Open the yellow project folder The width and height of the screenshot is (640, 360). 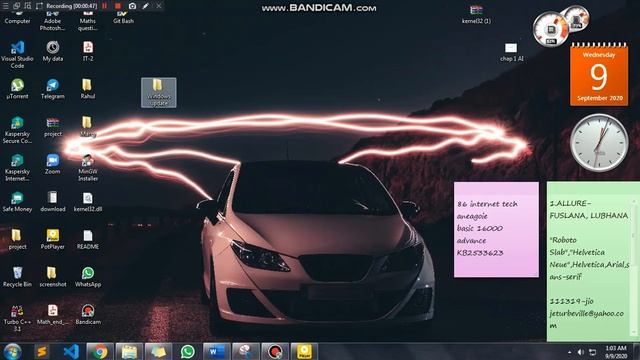17,239
